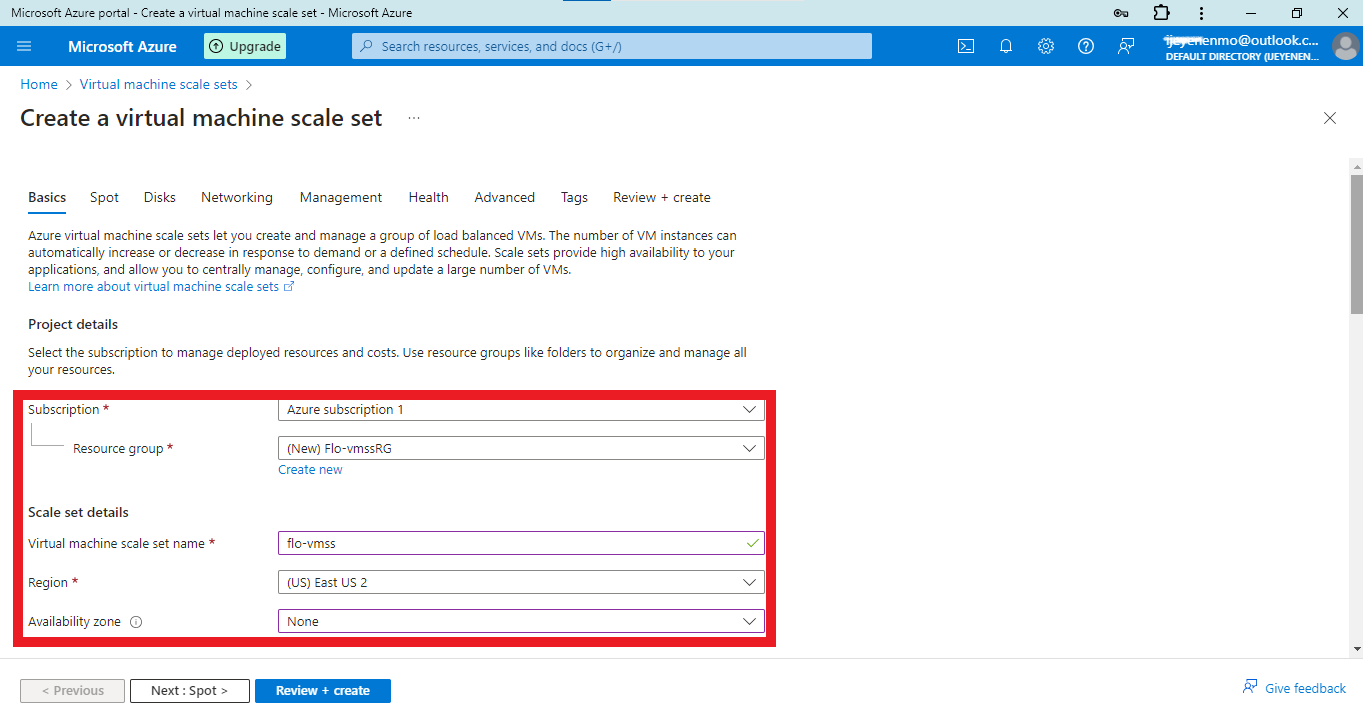The width and height of the screenshot is (1363, 728).
Task: Click Create new resource group link
Action: click(310, 470)
